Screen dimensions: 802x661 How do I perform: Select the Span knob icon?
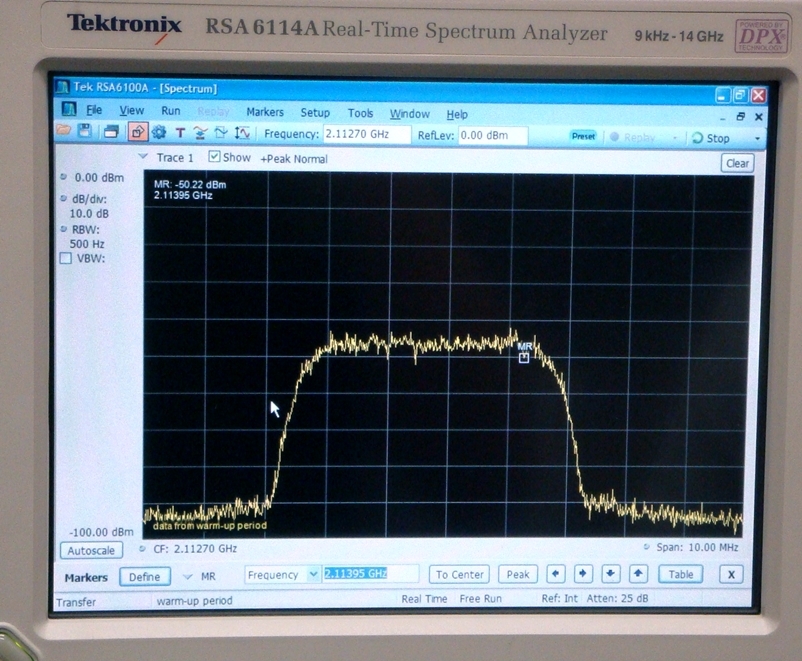click(647, 547)
